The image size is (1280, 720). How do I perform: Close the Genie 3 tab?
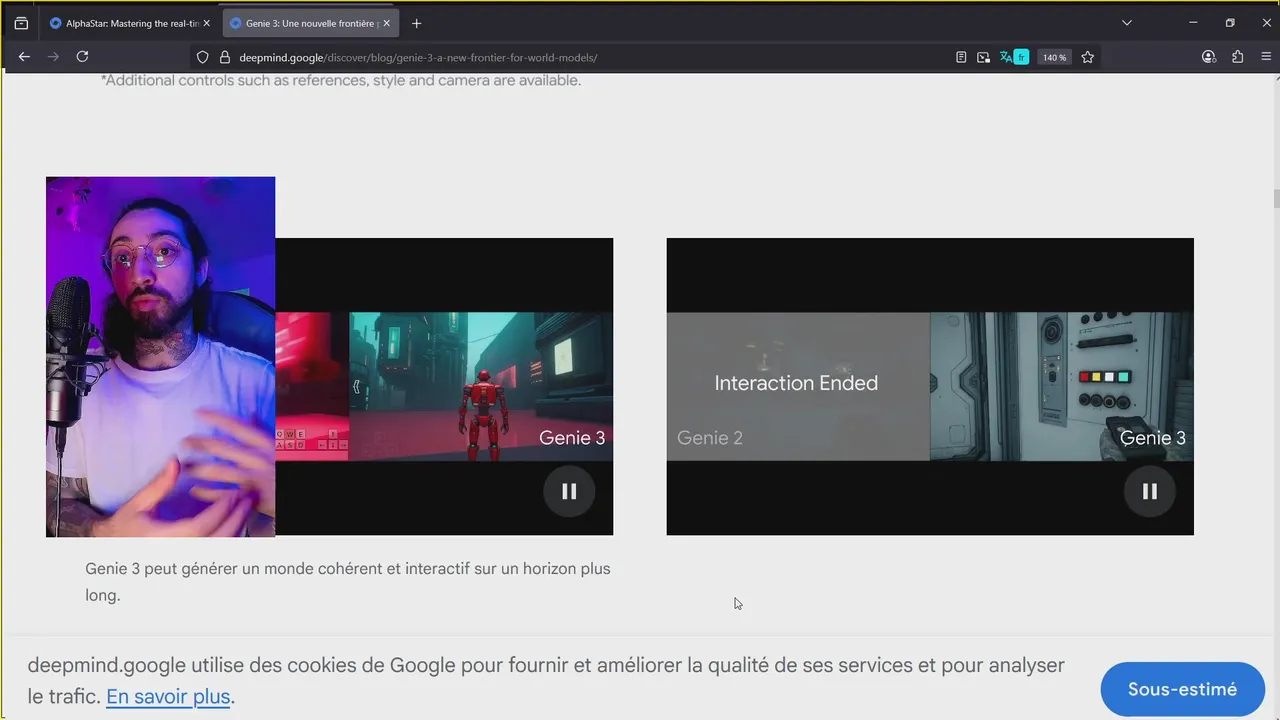(386, 23)
